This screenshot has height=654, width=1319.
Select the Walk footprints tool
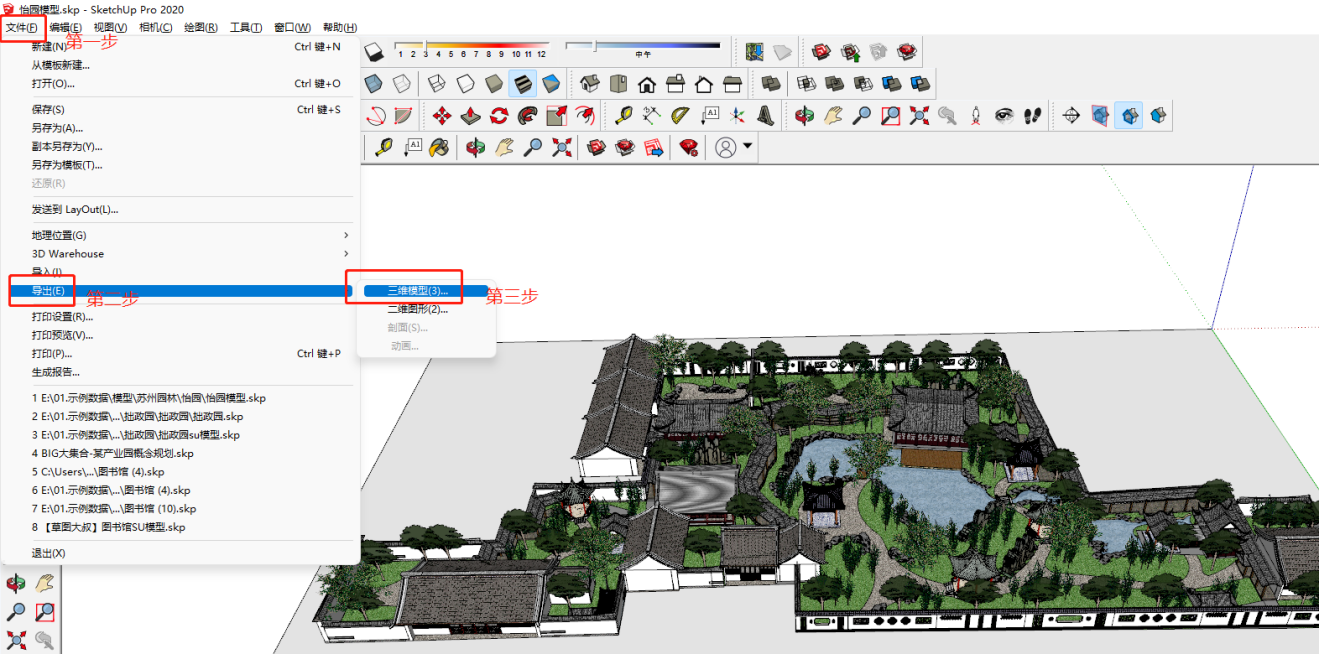1033,116
